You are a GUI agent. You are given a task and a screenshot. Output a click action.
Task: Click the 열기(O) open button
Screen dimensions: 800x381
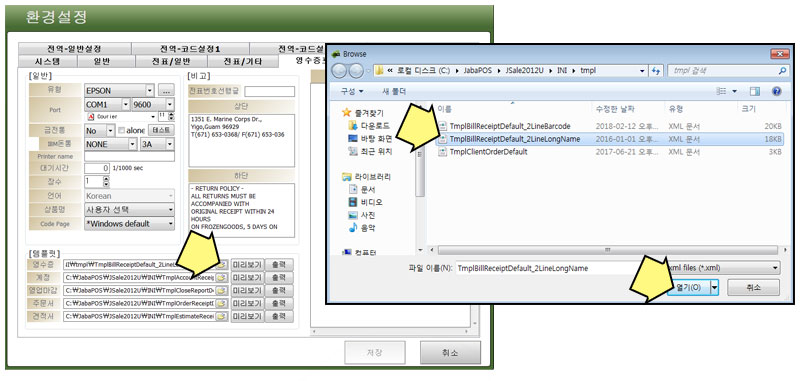[x=689, y=288]
